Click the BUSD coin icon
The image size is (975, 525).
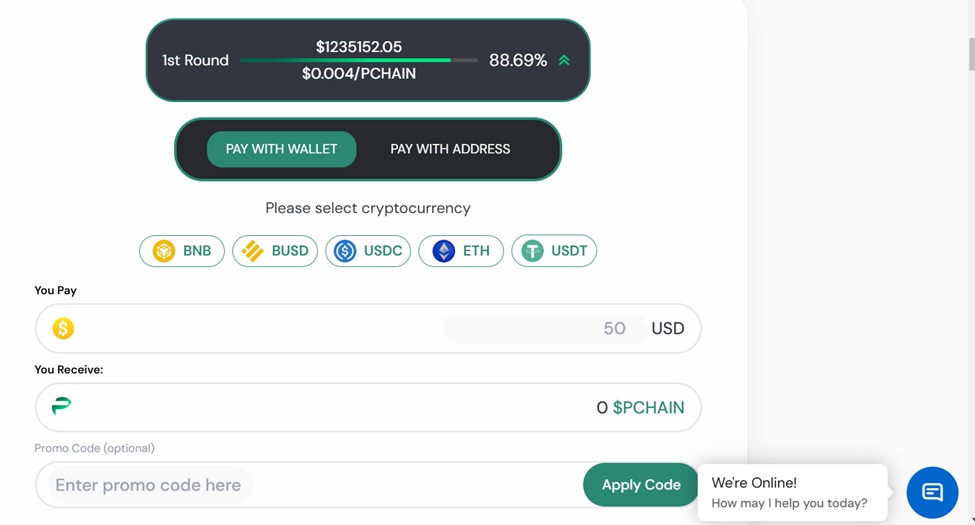coord(253,251)
